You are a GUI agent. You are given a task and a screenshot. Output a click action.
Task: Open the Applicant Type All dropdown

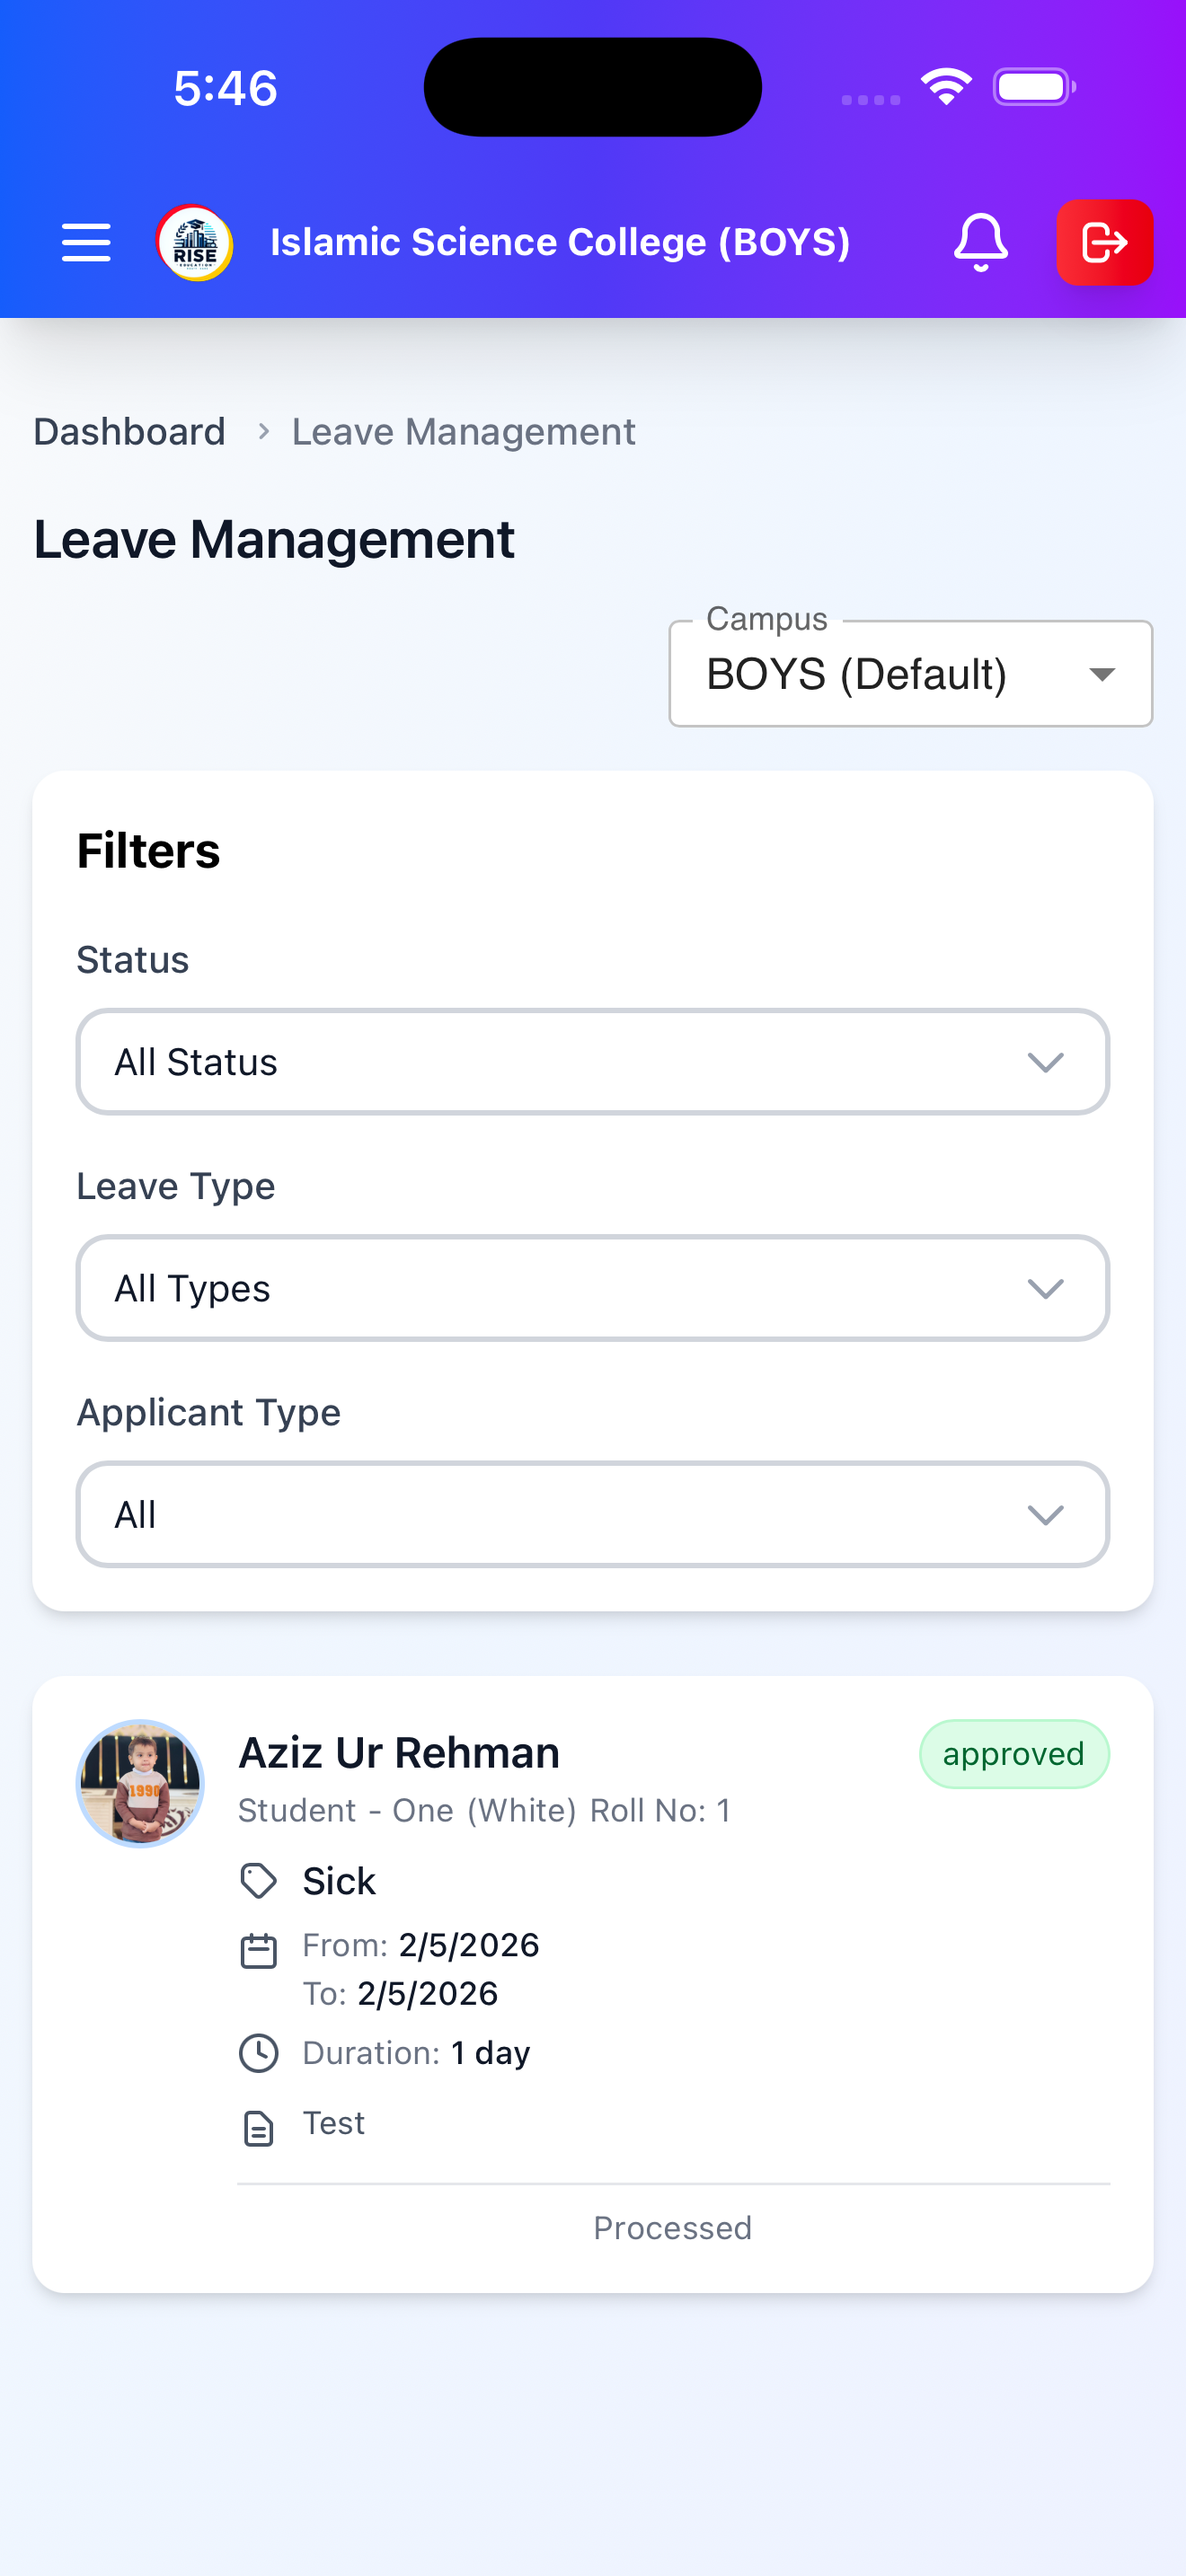[593, 1514]
